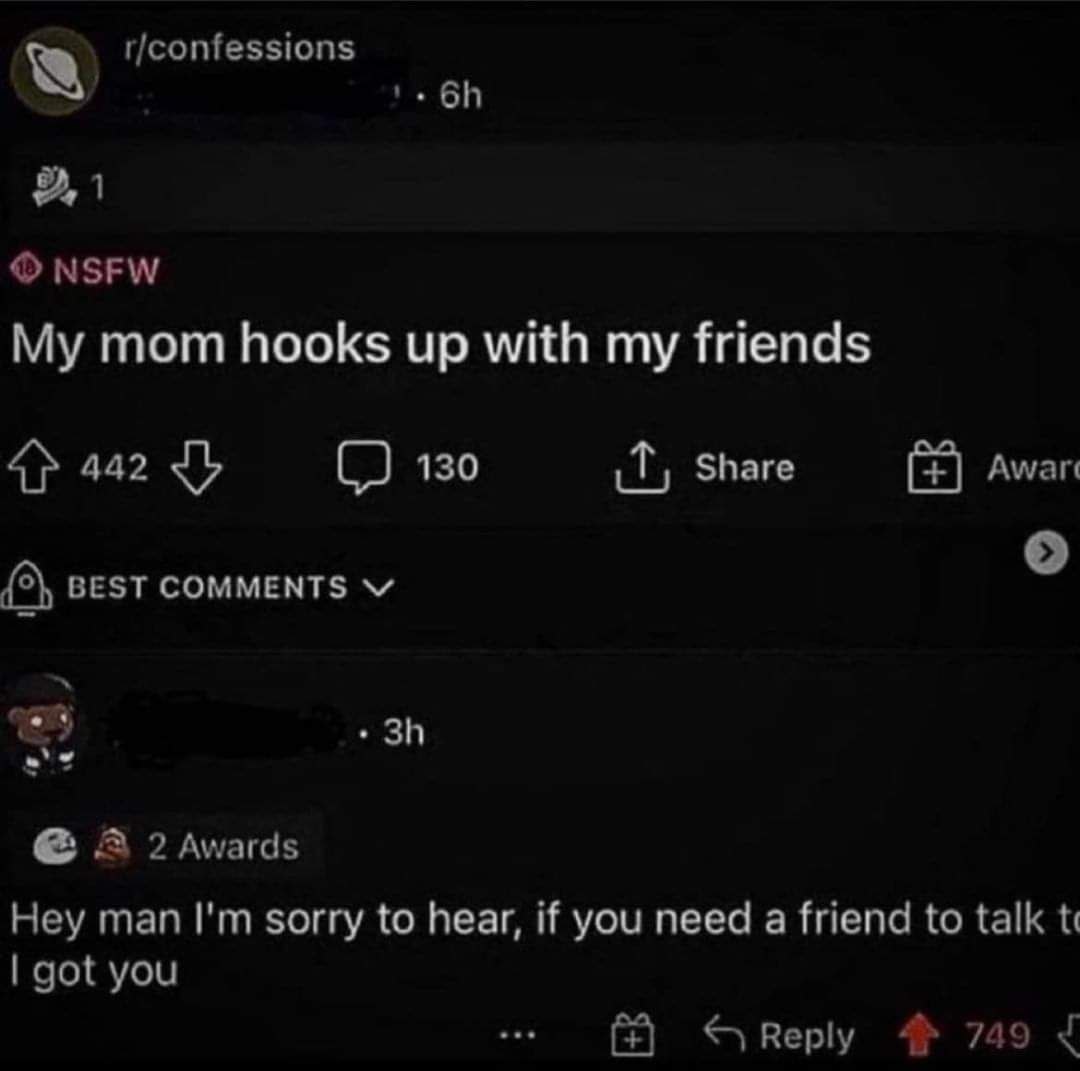This screenshot has height=1071, width=1080.
Task: Tap the gray circular next arrow
Action: [x=1046, y=552]
